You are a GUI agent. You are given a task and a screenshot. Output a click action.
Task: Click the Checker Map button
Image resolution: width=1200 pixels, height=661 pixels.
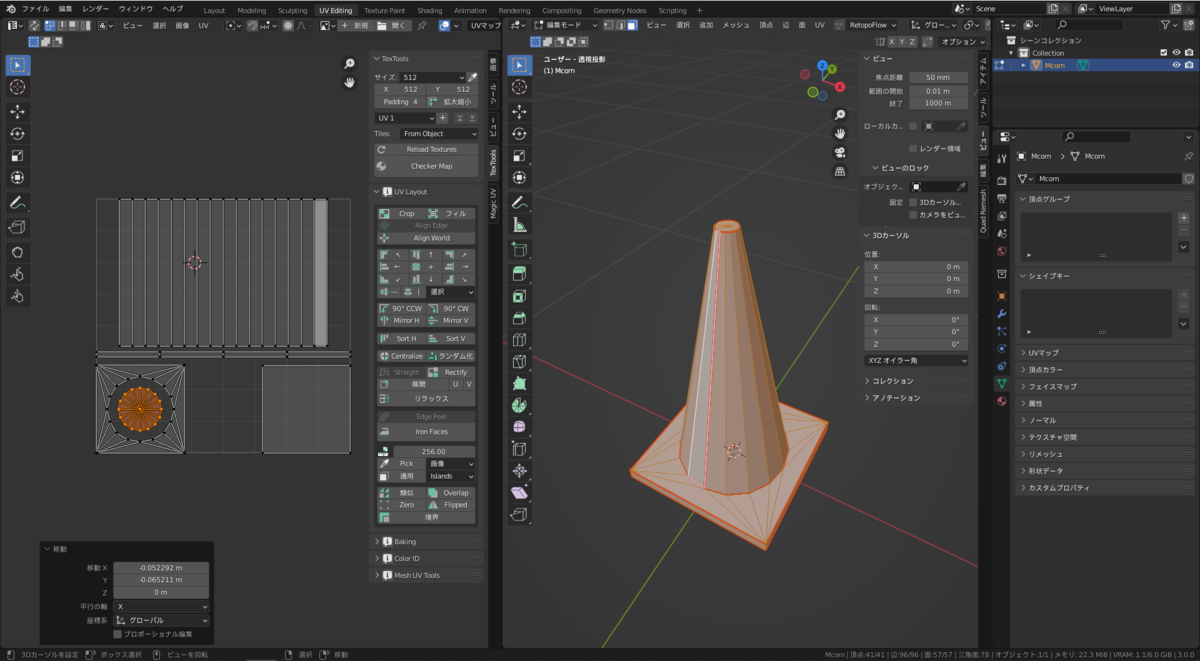click(430, 166)
